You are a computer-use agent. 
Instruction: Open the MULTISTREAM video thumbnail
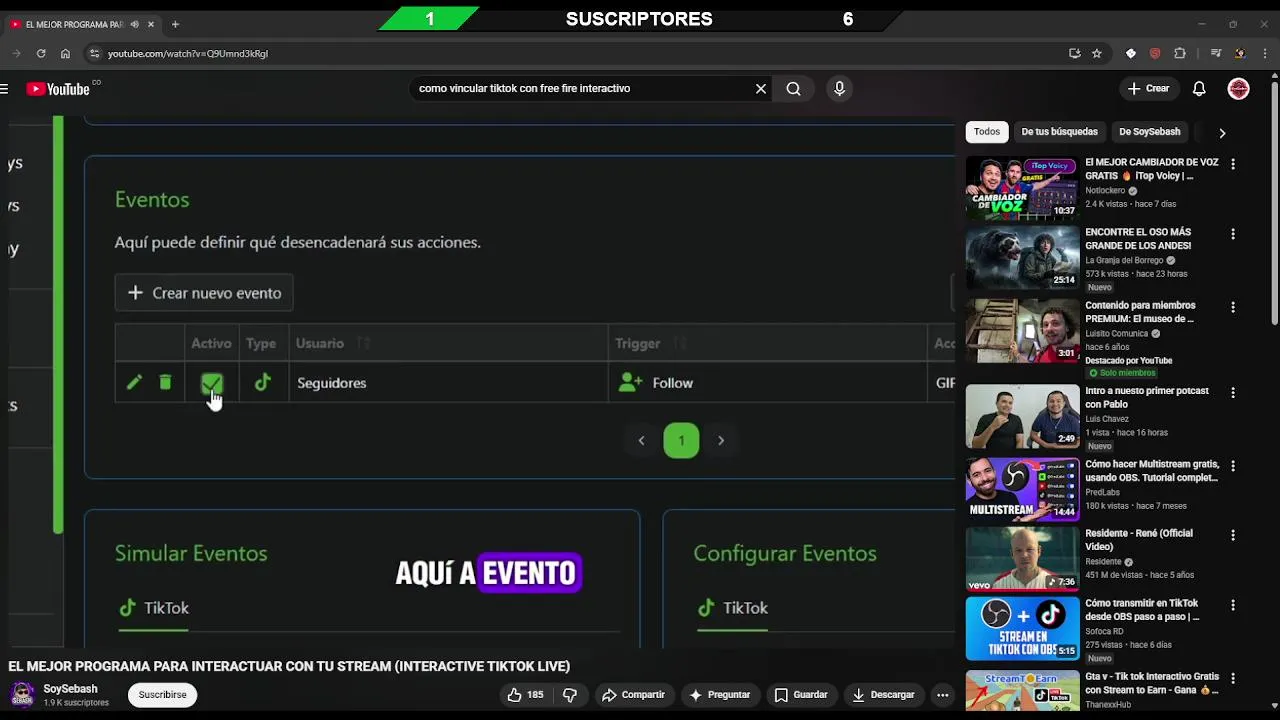[x=1022, y=490]
